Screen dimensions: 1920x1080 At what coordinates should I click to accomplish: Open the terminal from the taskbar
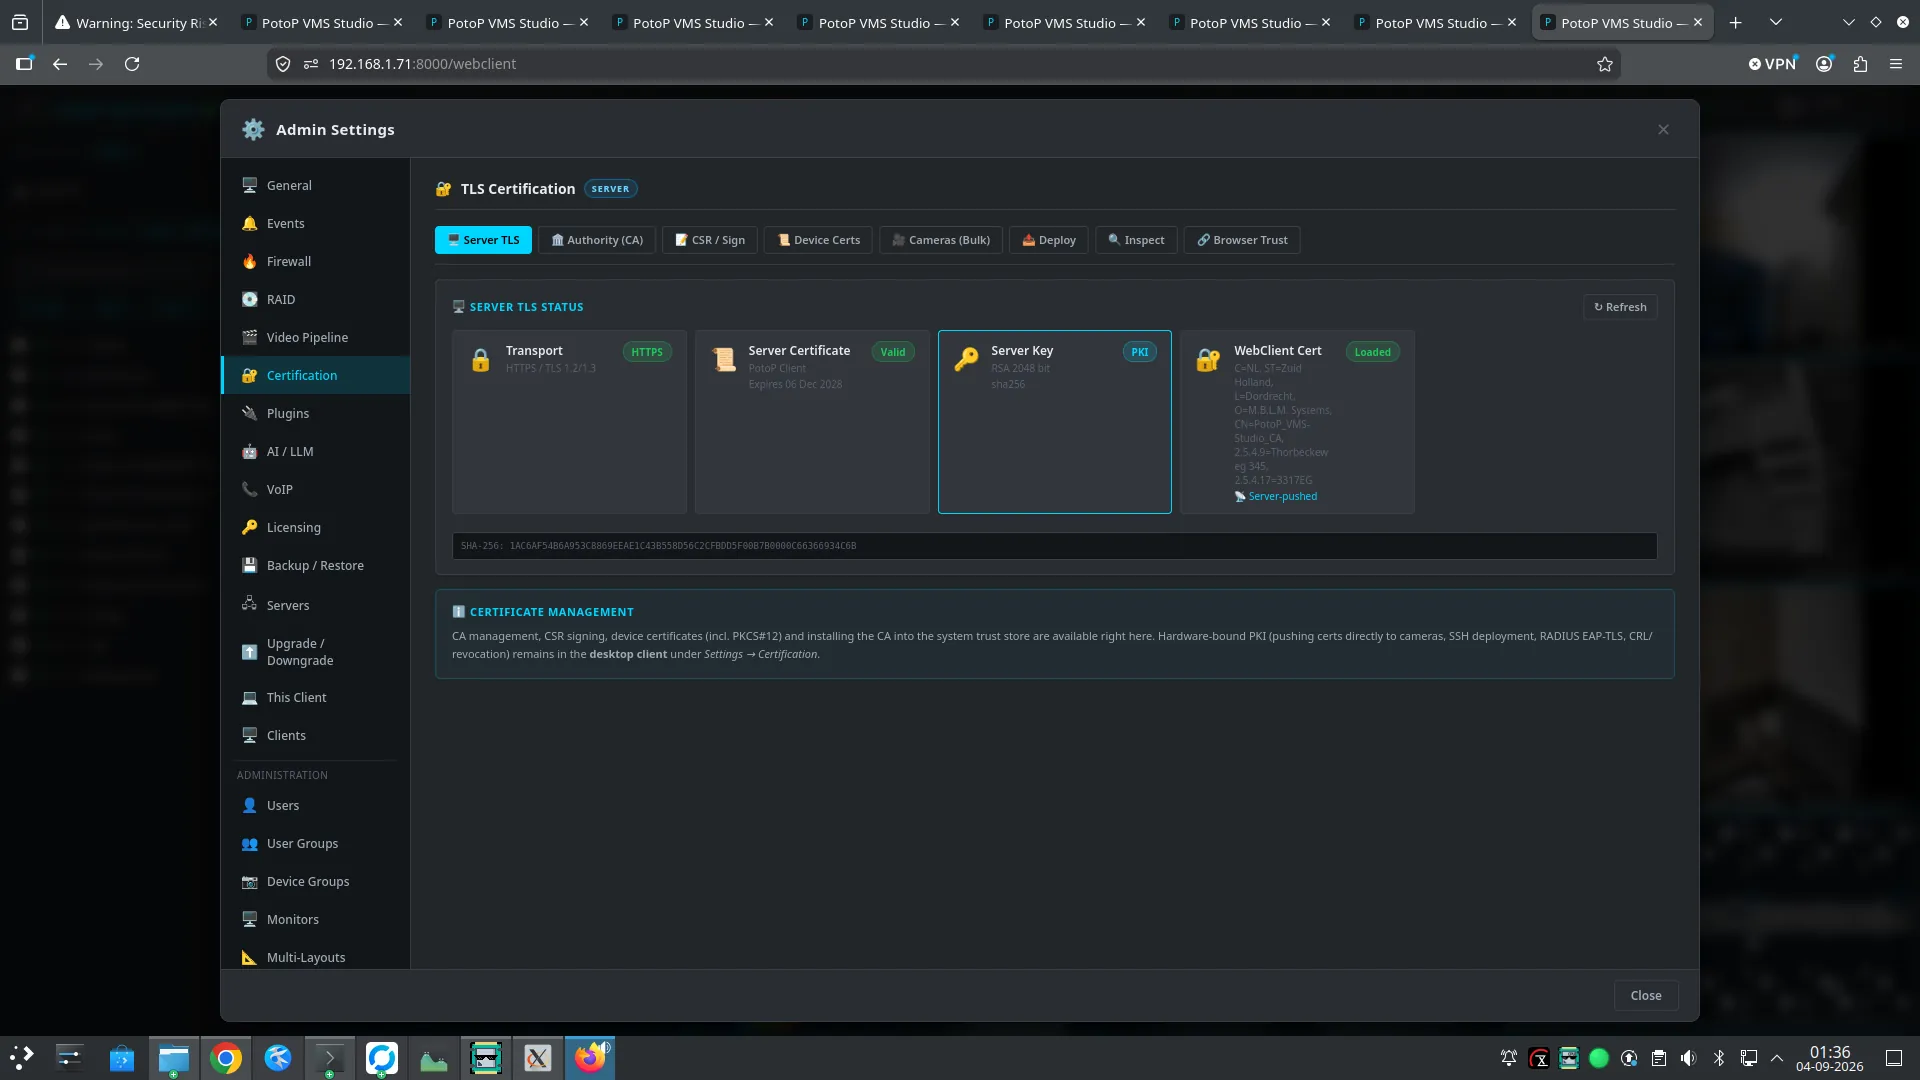tap(330, 1058)
